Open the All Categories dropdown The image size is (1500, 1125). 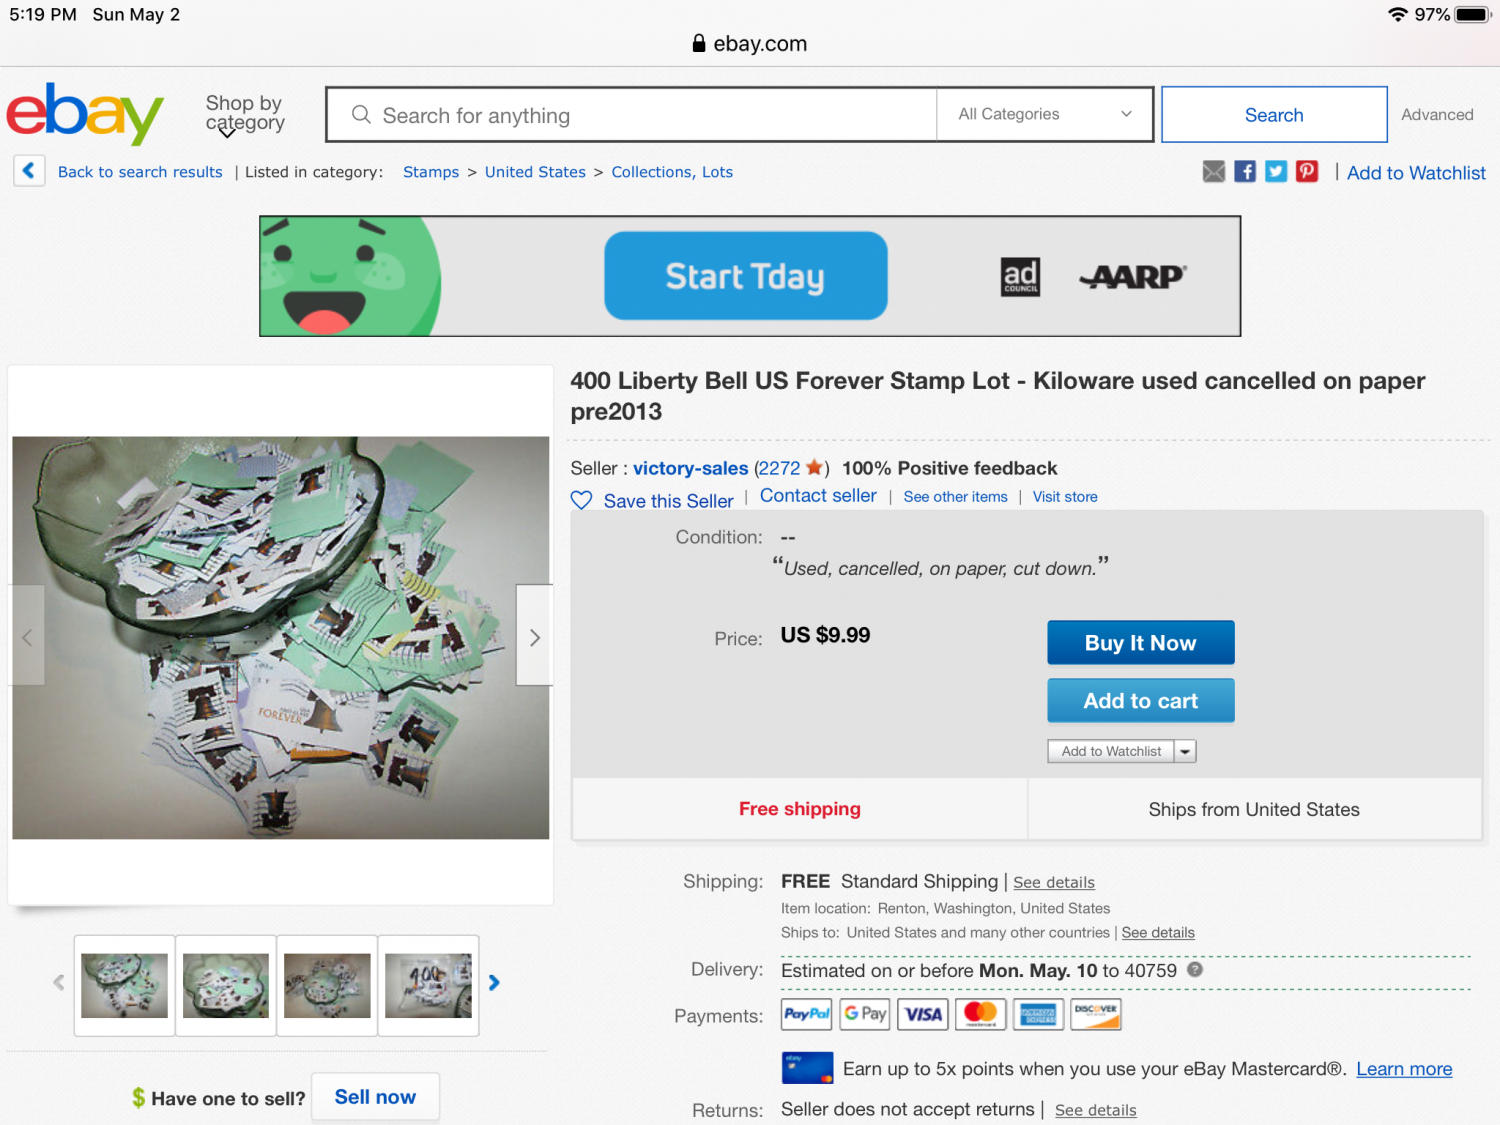[1044, 114]
